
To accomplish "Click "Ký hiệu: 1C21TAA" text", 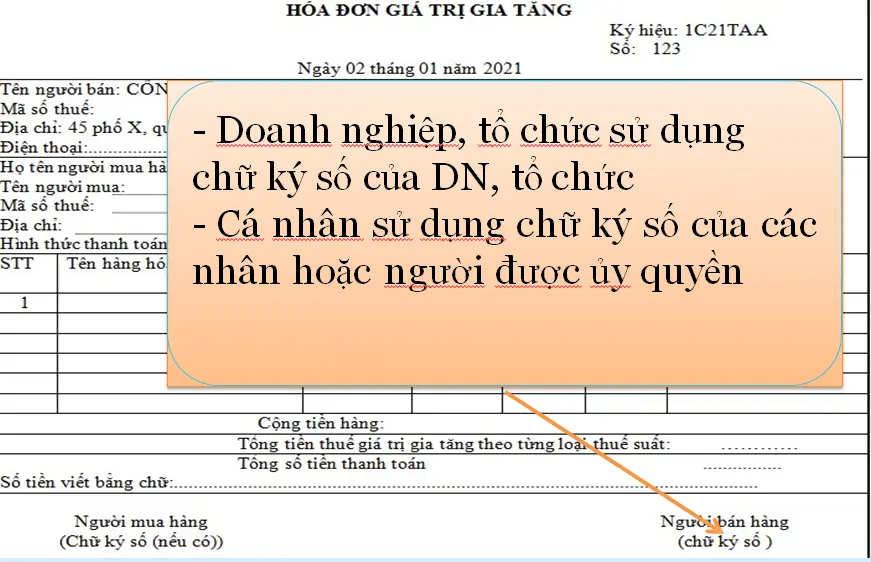I will pos(688,30).
